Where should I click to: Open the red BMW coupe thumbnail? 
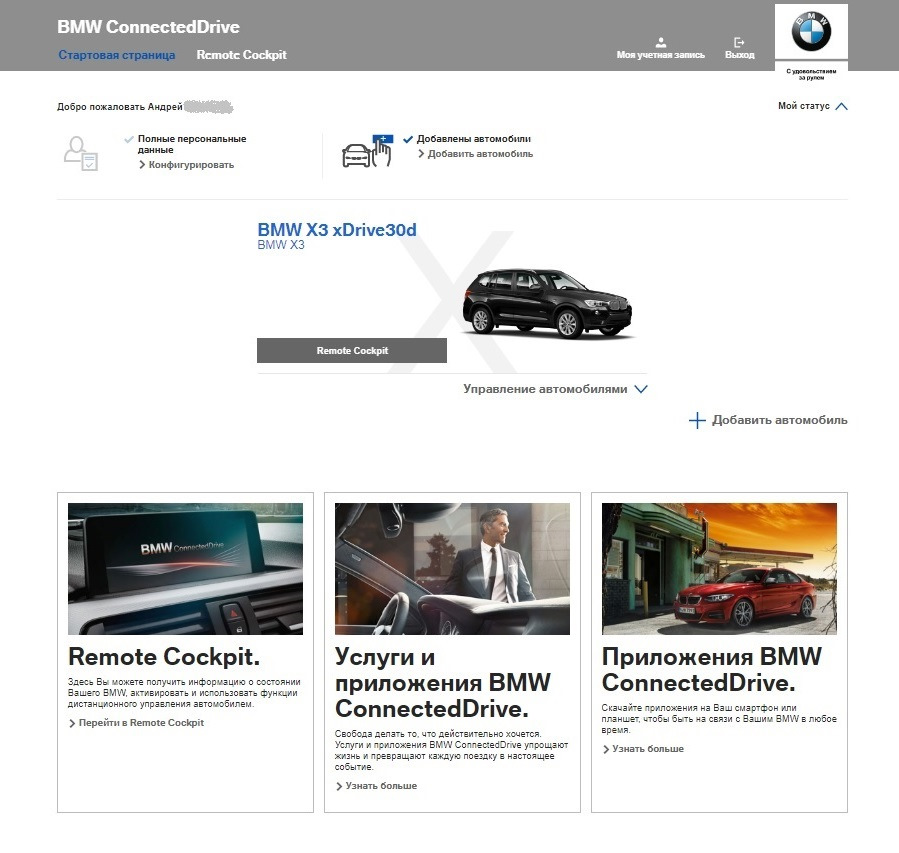pos(720,569)
